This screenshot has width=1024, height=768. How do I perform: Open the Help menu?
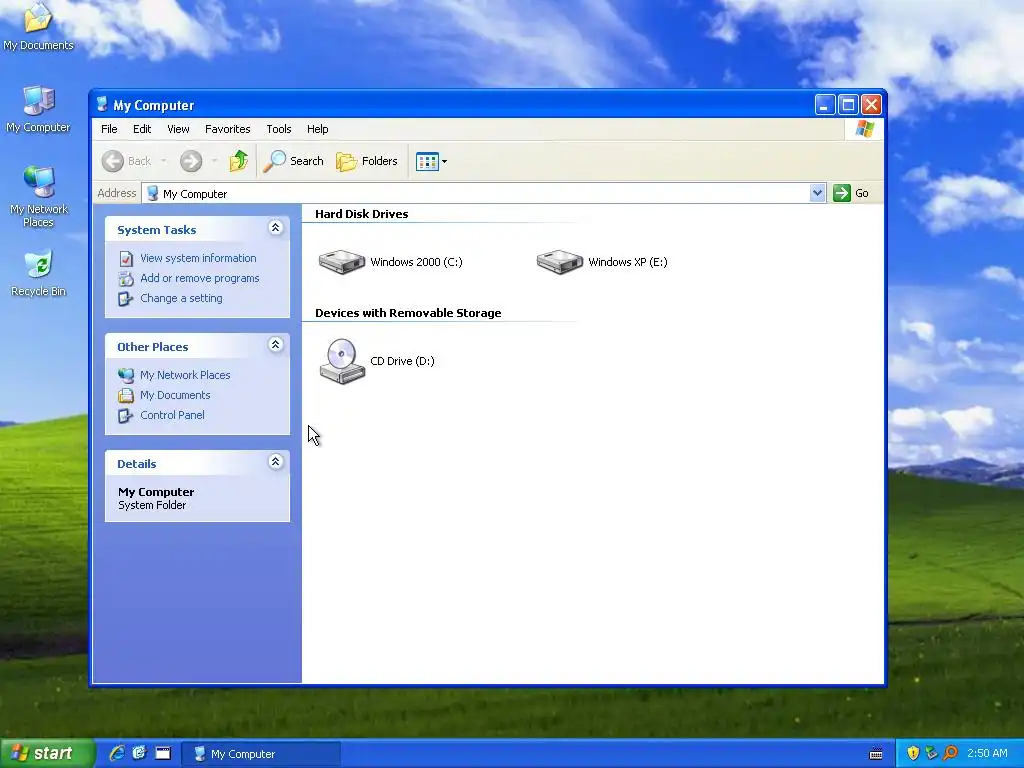317,129
